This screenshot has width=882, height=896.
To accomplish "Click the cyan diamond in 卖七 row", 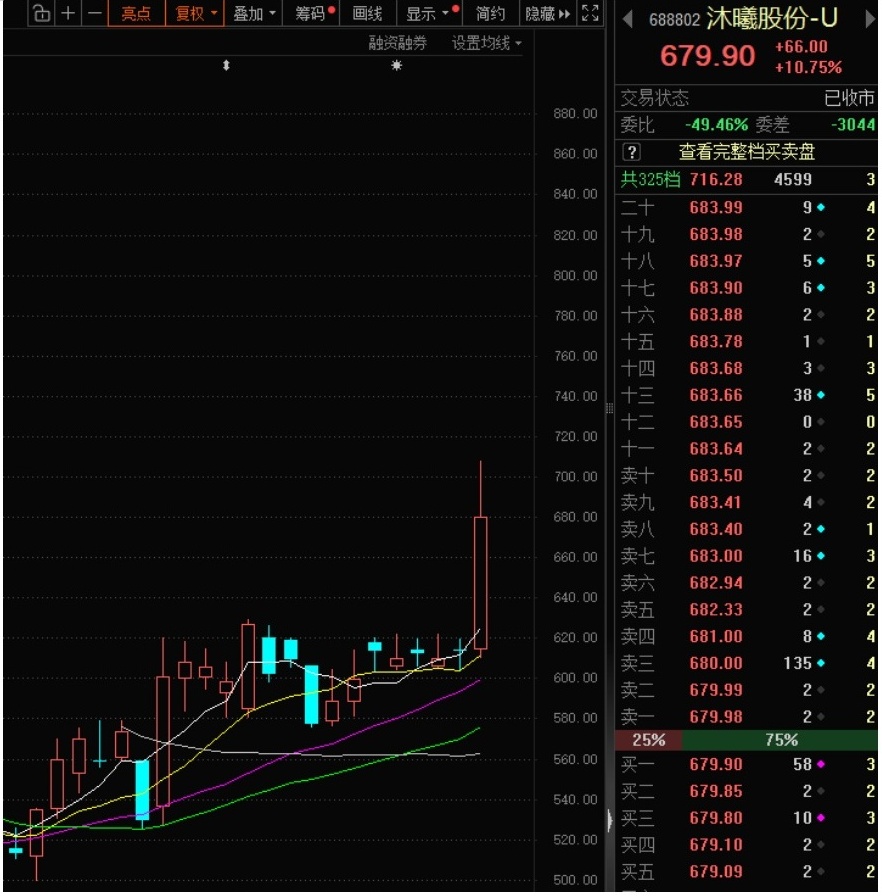I will [x=821, y=555].
